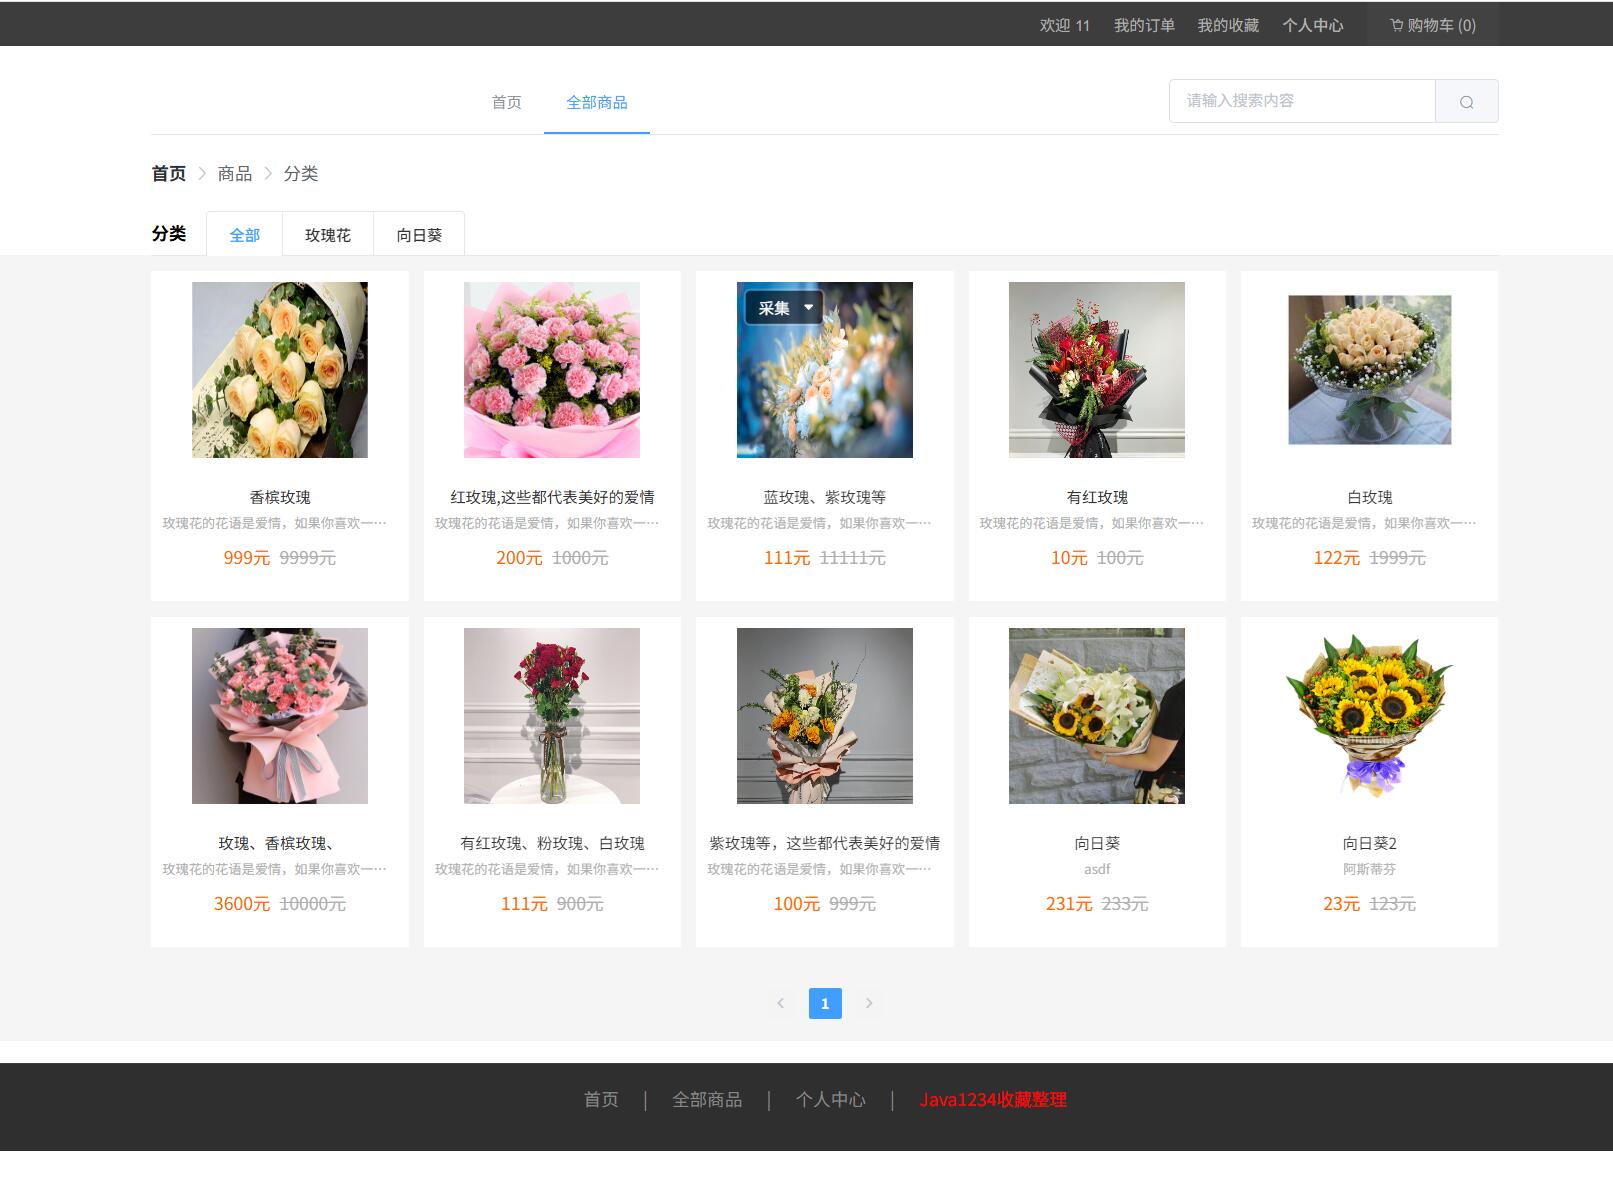Open the red roses in vase image
The image size is (1613, 1184).
click(552, 716)
